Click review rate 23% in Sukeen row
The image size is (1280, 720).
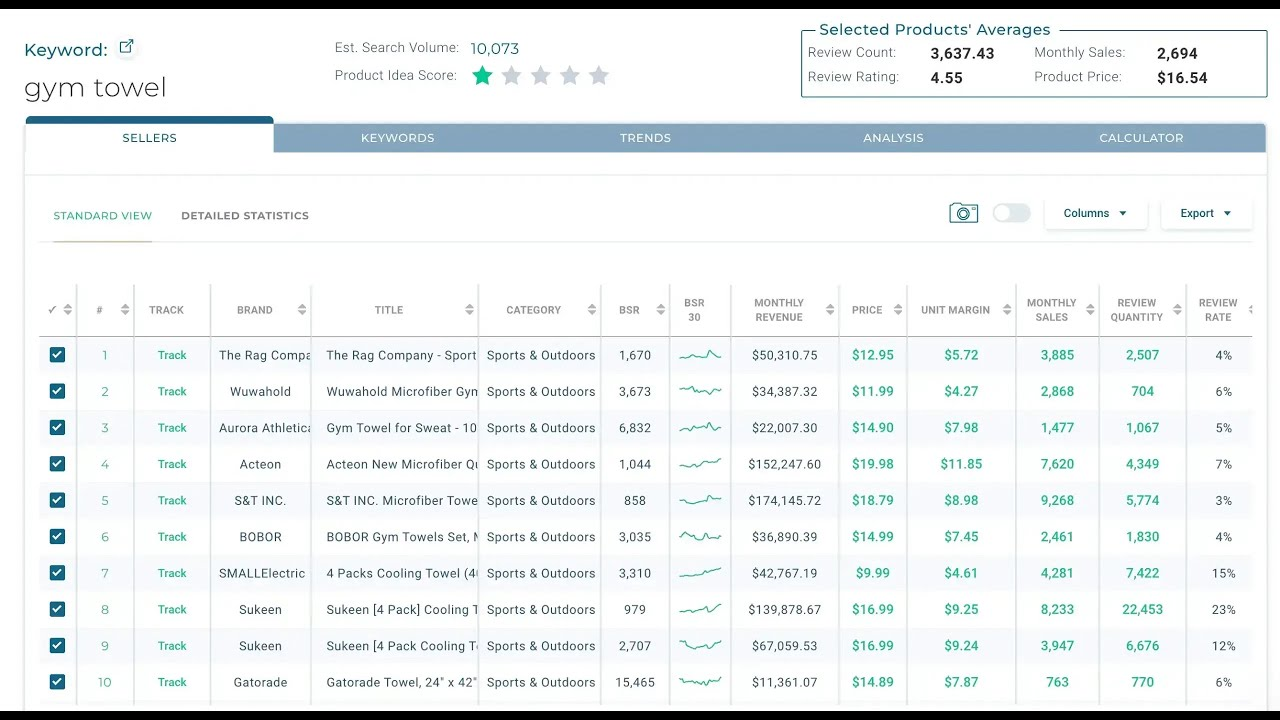point(1224,609)
